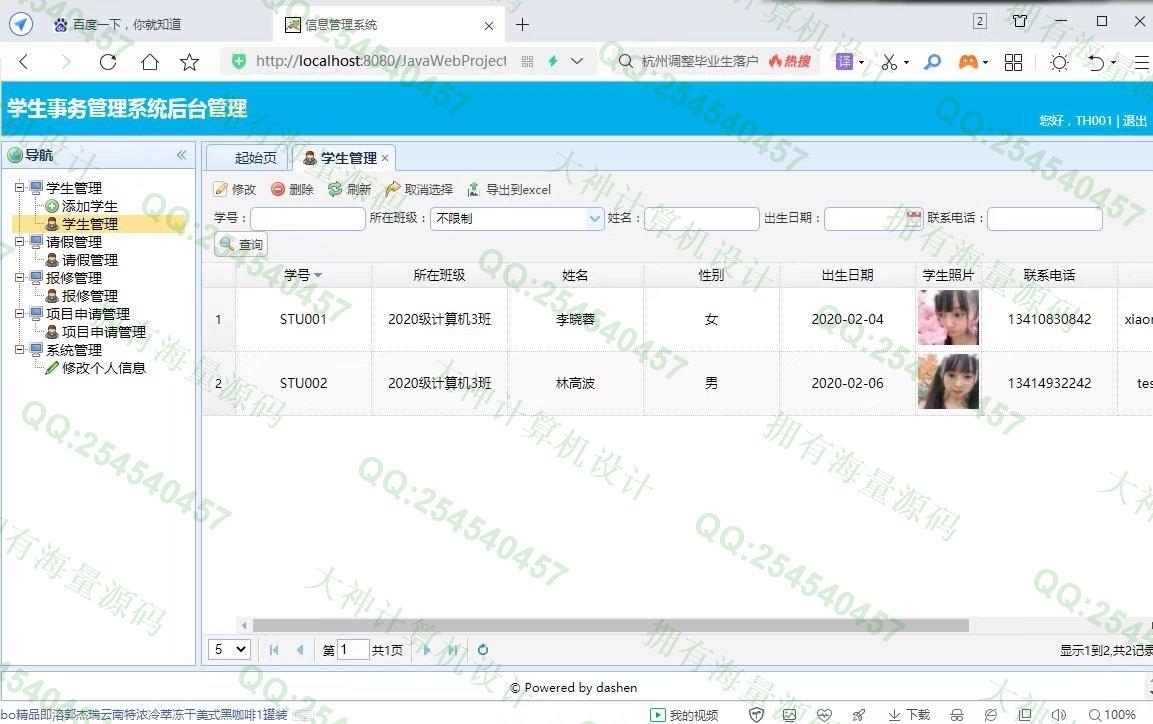Collapse the 学生管理 tree folder
This screenshot has height=724, width=1153.
click(x=20, y=187)
